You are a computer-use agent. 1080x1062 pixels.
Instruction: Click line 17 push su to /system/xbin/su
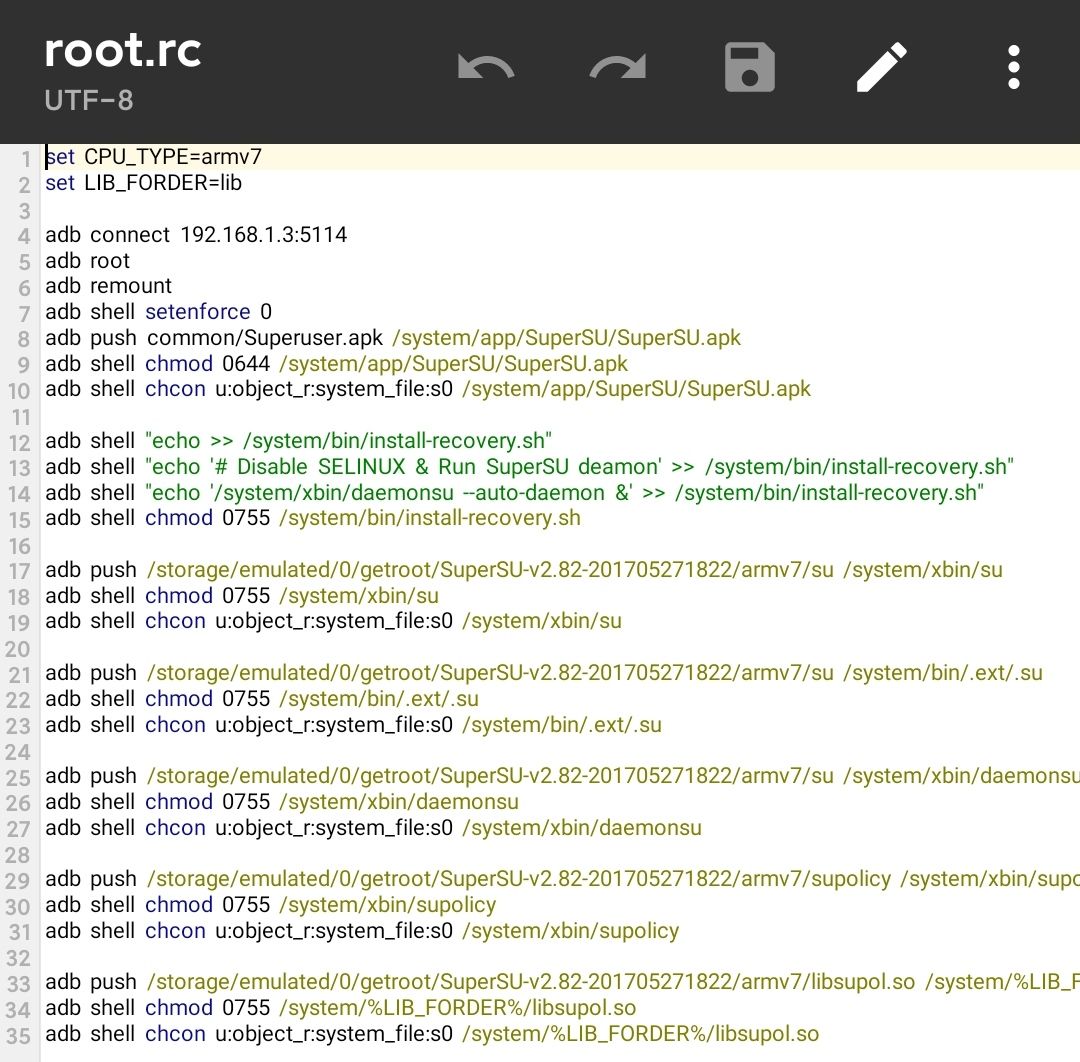click(523, 570)
